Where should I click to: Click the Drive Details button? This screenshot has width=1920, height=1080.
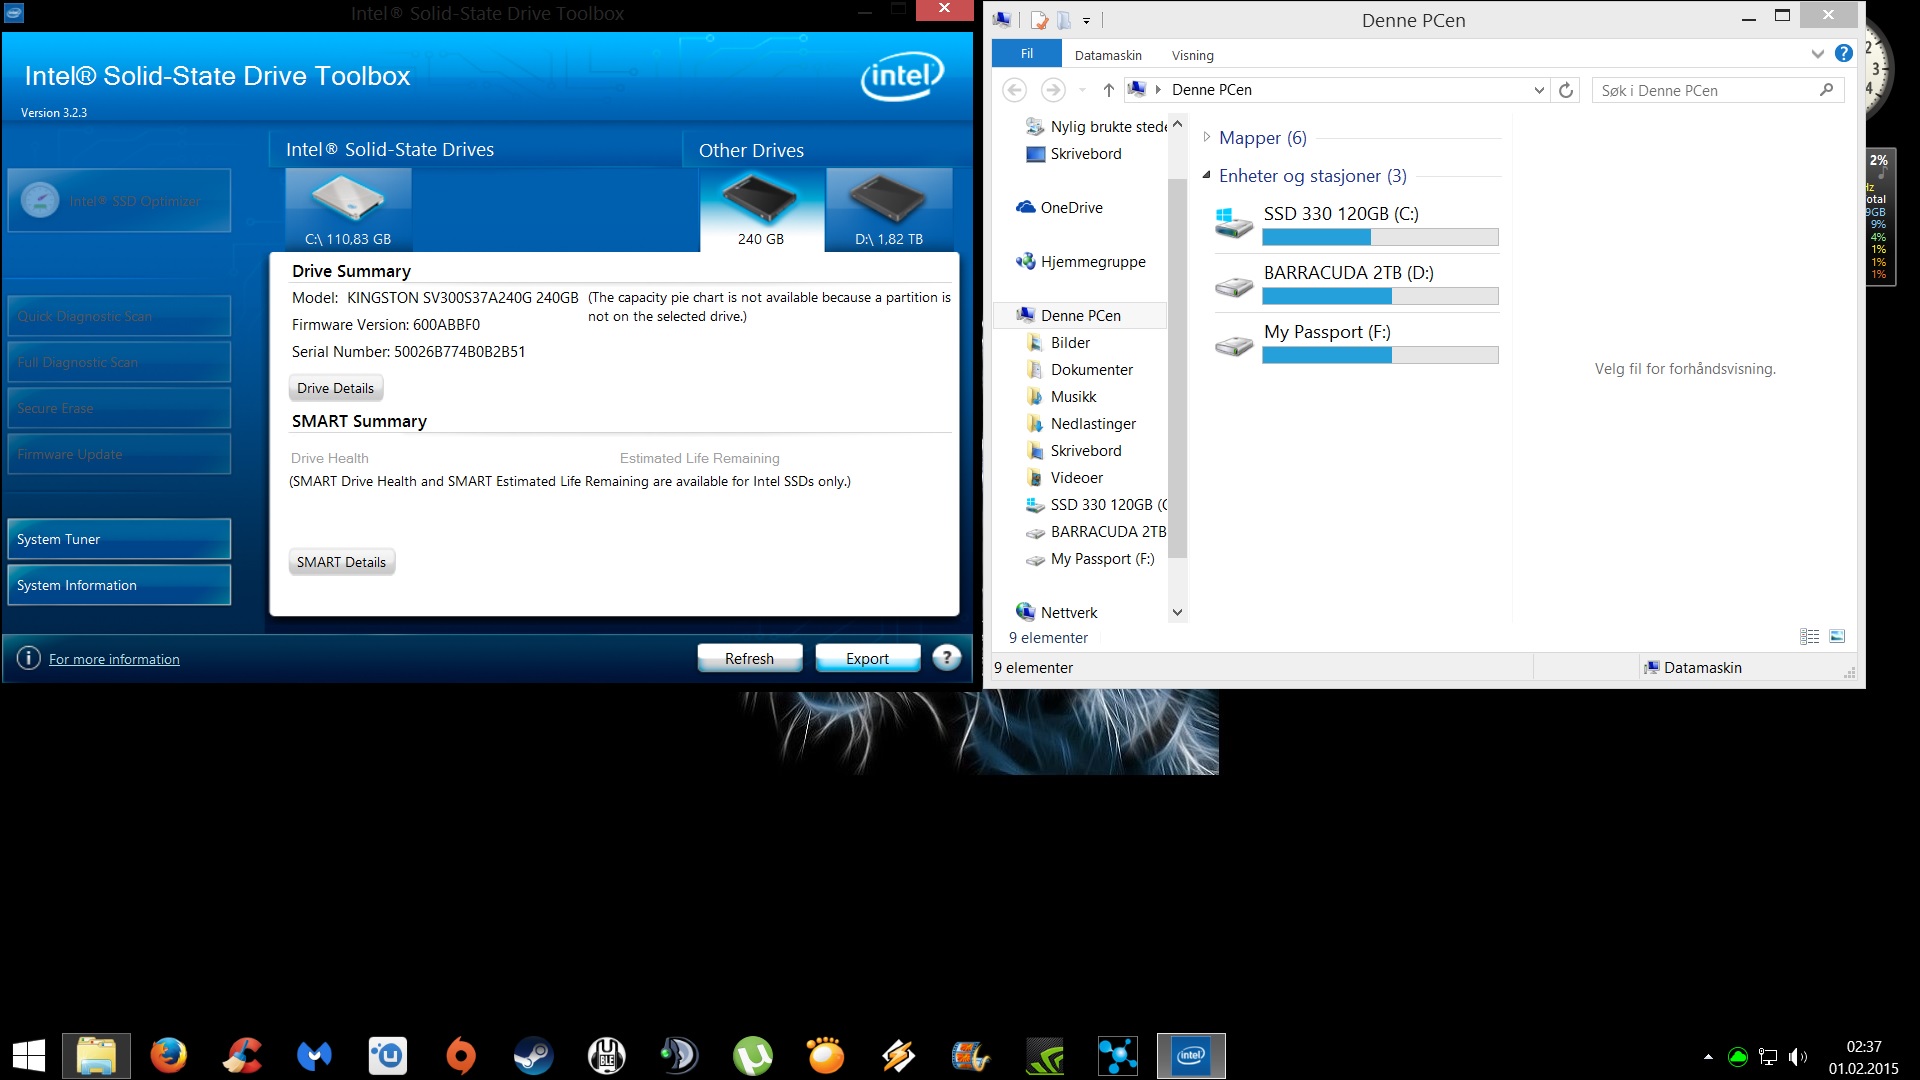[335, 388]
